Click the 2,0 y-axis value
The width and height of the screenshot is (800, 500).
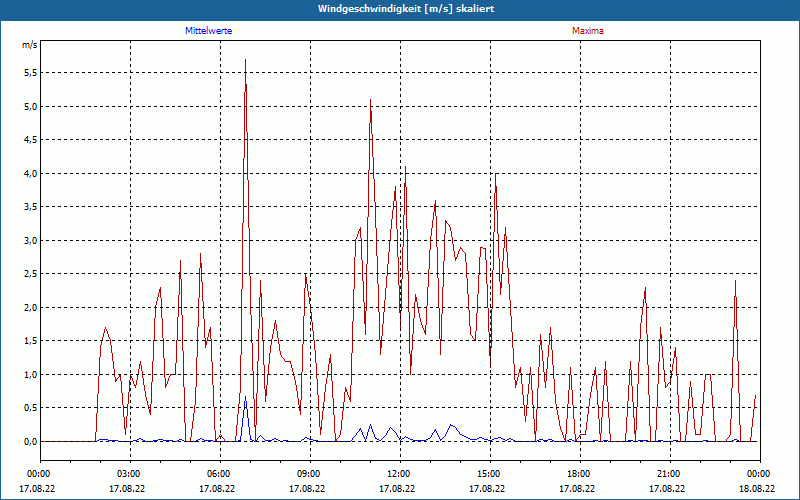coord(31,308)
